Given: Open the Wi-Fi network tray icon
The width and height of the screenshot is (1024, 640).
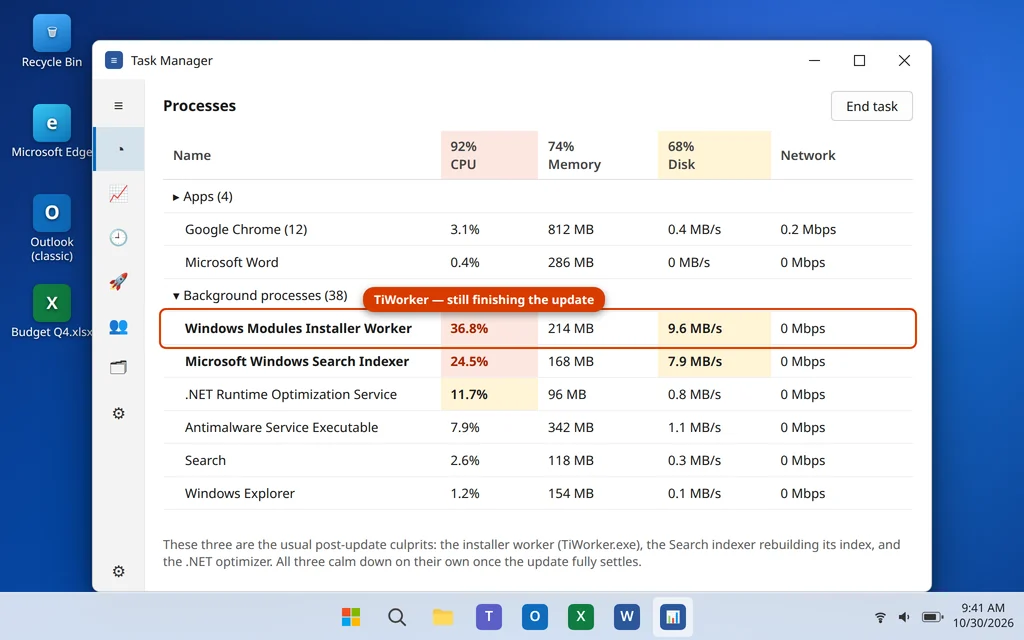Looking at the screenshot, I should [880, 617].
